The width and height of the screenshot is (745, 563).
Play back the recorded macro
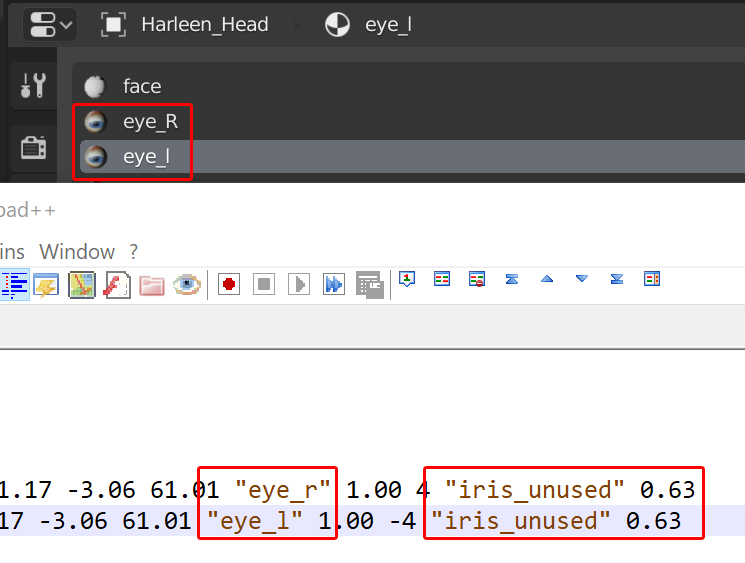299,285
